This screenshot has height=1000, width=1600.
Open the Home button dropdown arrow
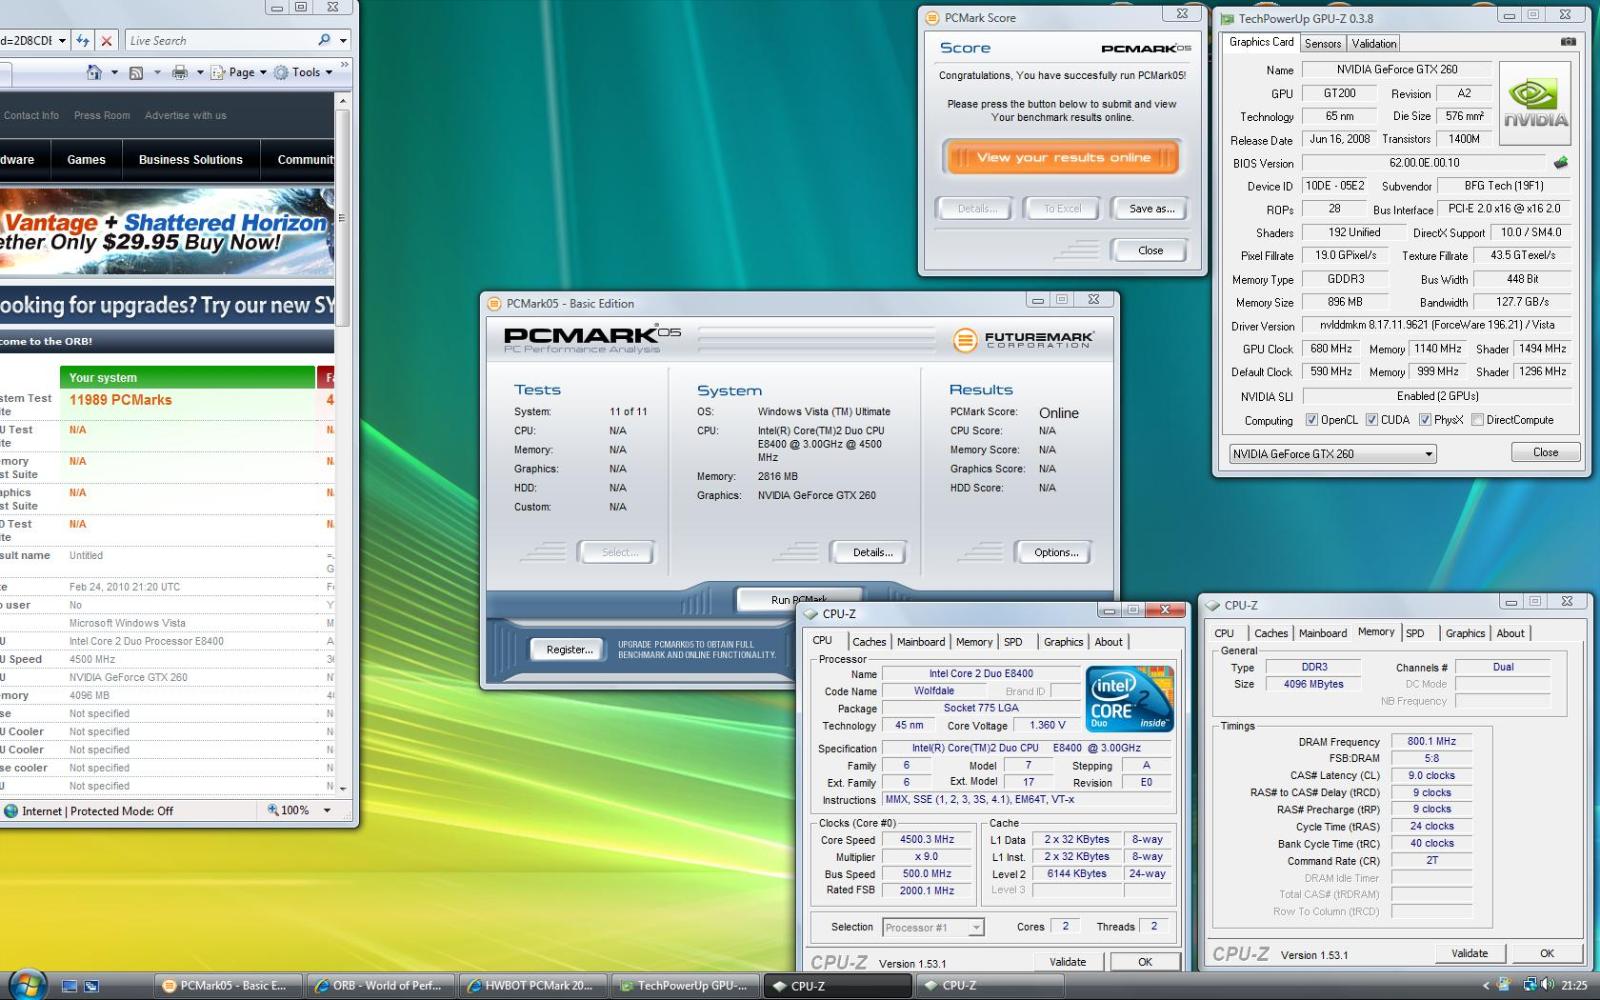(113, 72)
